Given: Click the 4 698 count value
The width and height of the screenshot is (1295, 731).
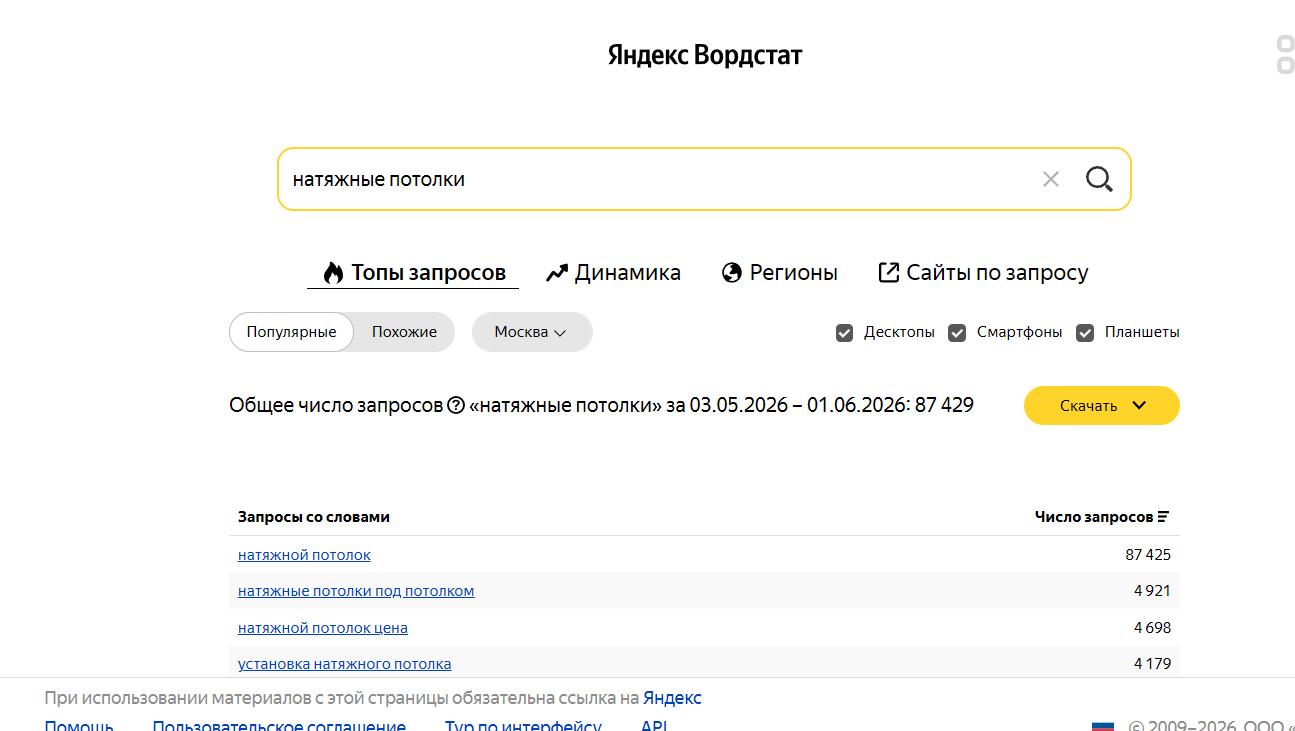Looking at the screenshot, I should (x=1152, y=628).
